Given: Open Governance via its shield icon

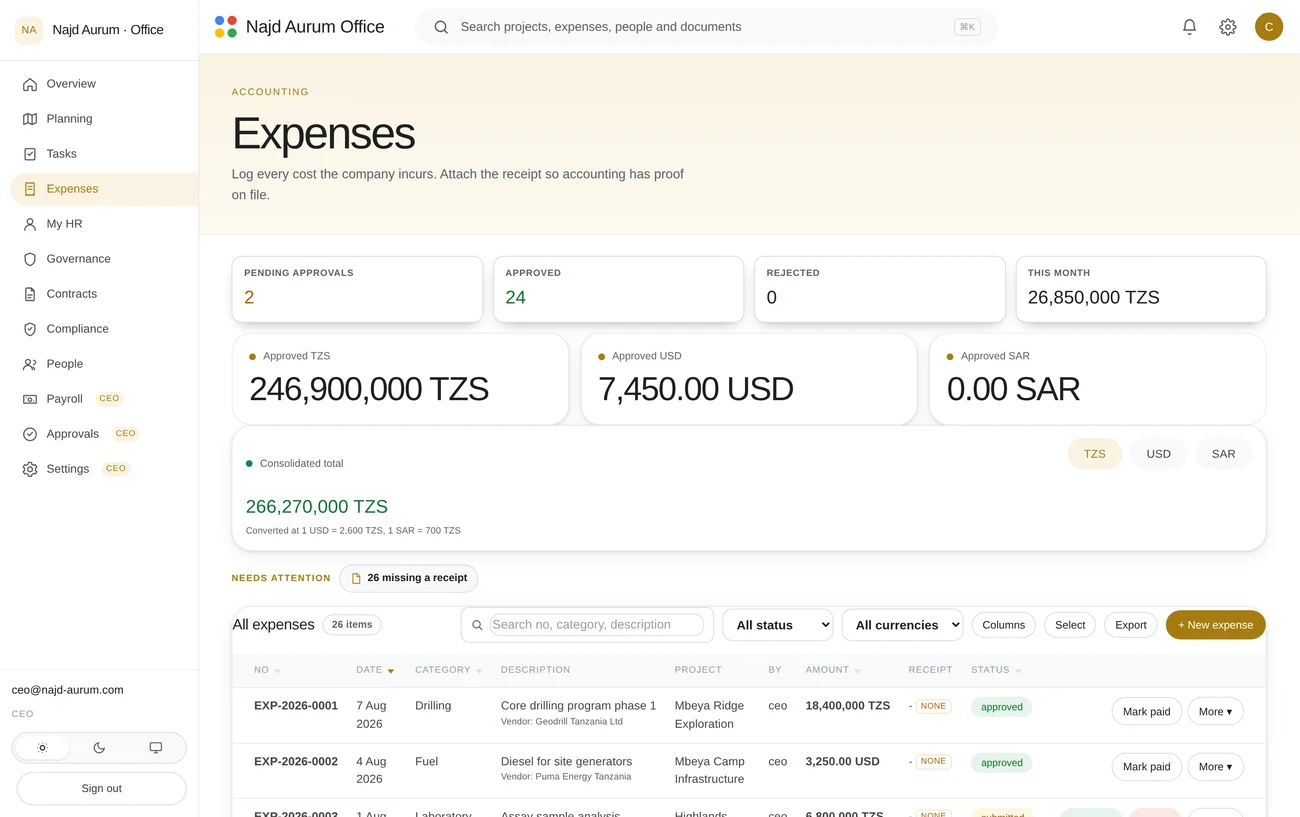Looking at the screenshot, I should click(x=30, y=259).
